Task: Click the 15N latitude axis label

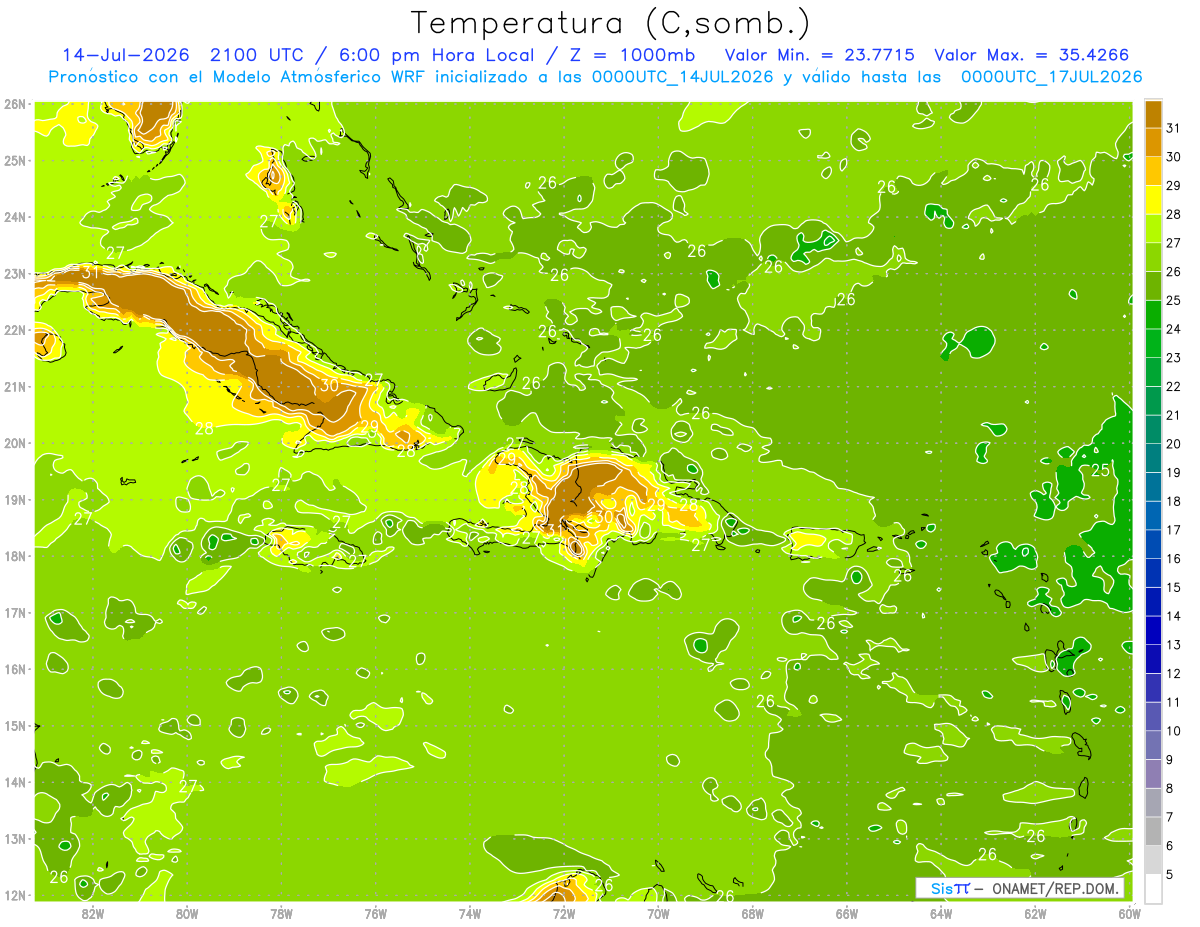Action: point(15,726)
